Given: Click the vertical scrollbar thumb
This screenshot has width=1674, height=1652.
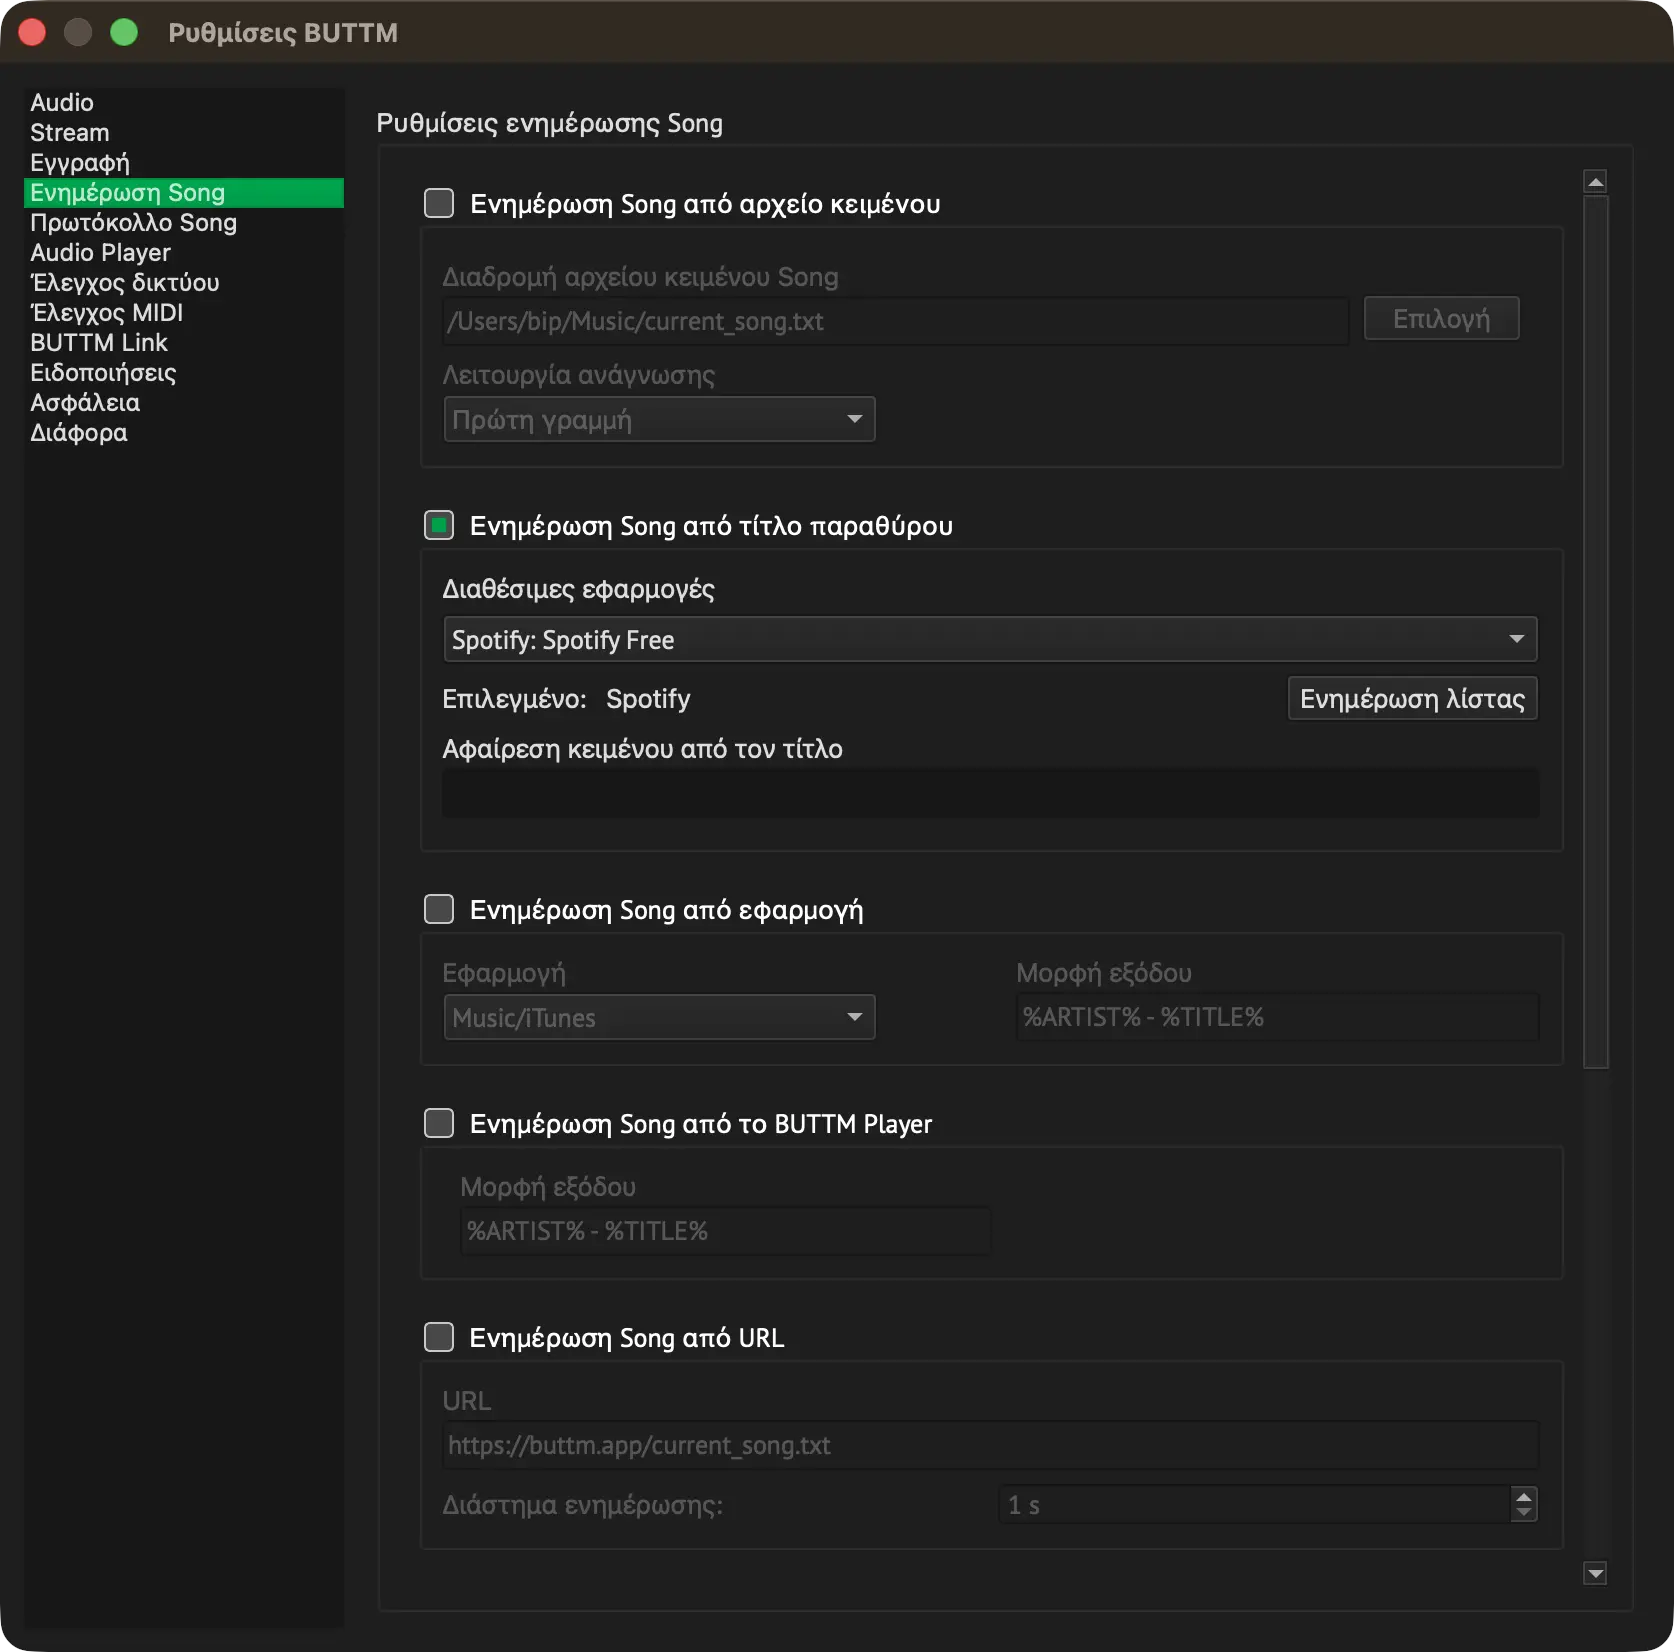Looking at the screenshot, I should tap(1596, 632).
